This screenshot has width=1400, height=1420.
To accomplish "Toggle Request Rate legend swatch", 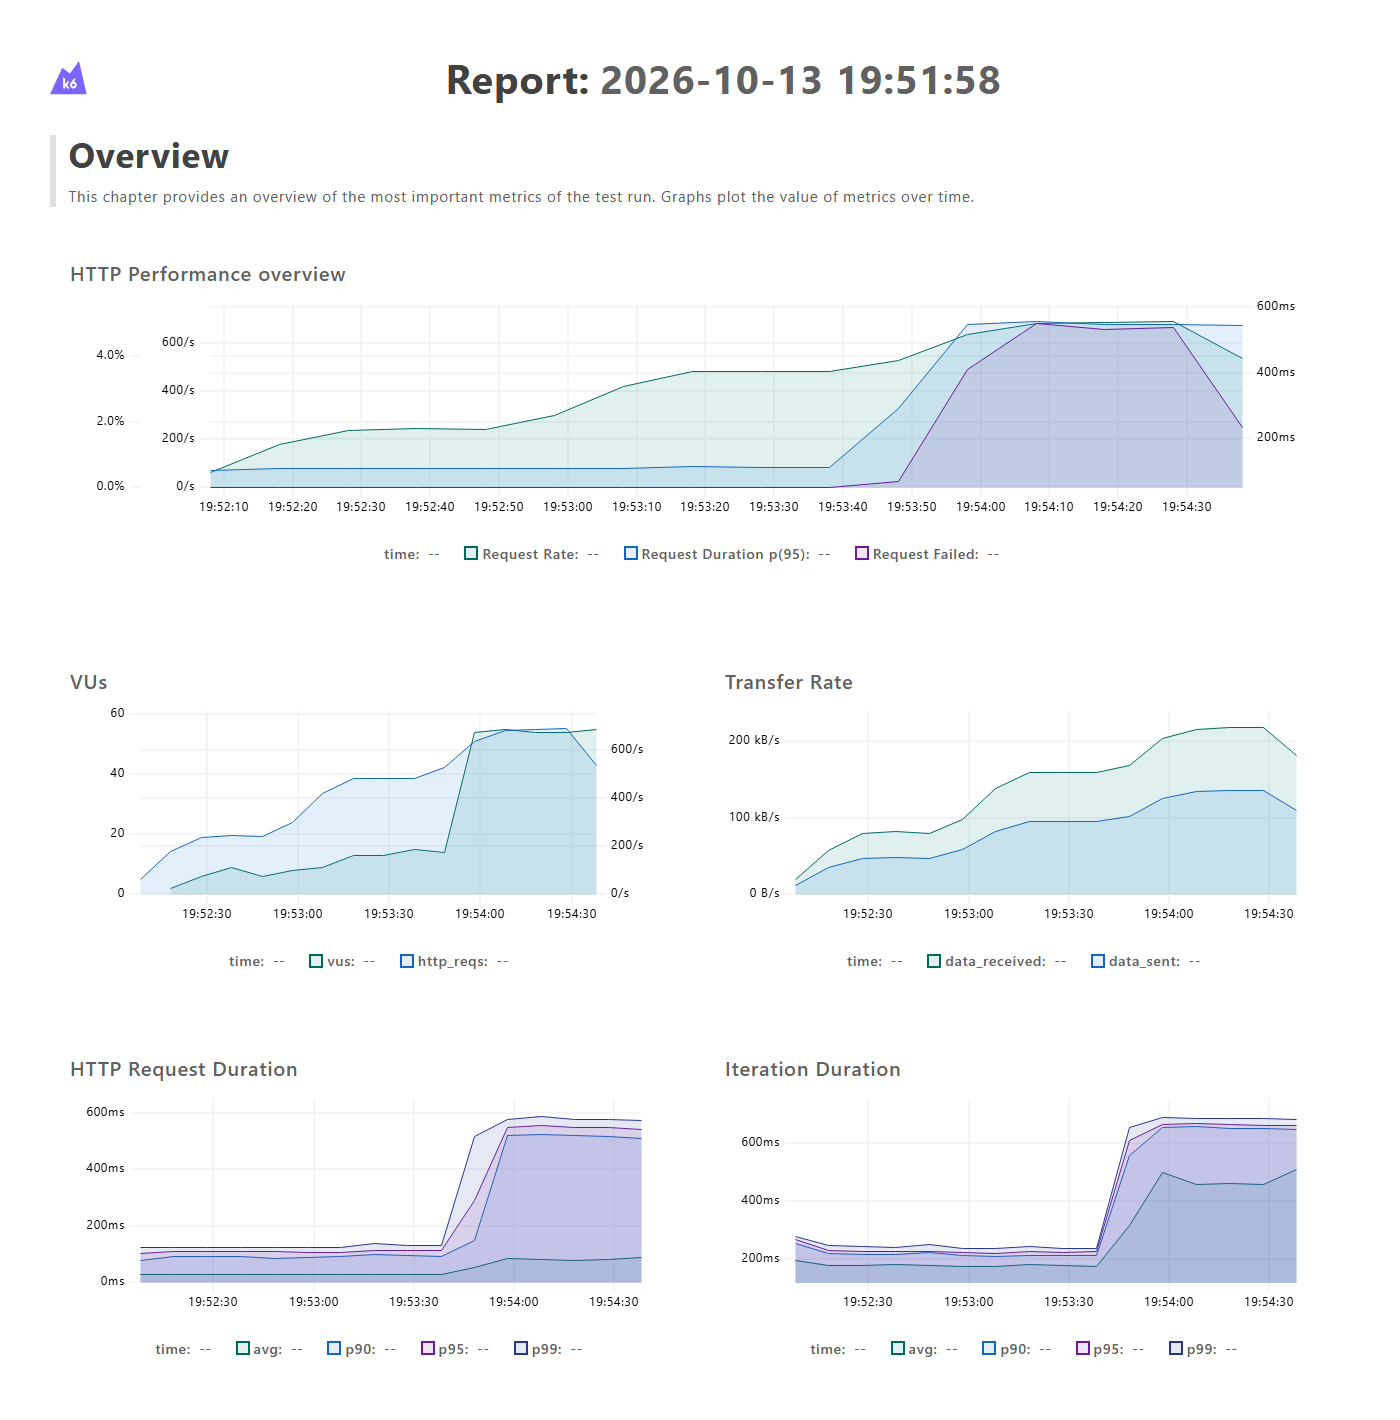I will [471, 553].
